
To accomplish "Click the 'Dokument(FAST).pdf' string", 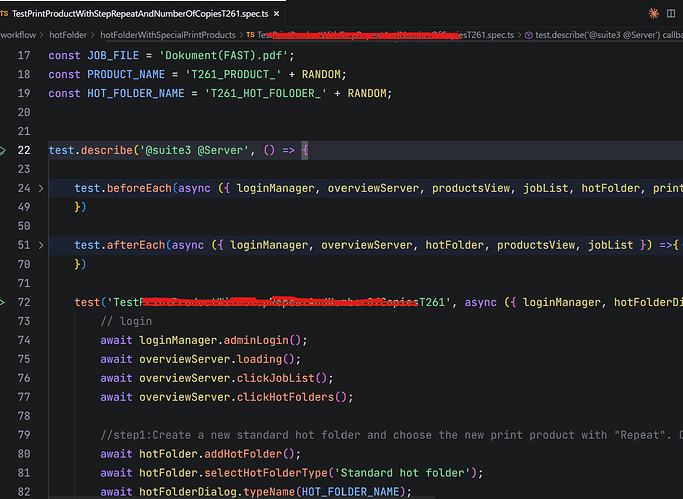I will 223,56.
